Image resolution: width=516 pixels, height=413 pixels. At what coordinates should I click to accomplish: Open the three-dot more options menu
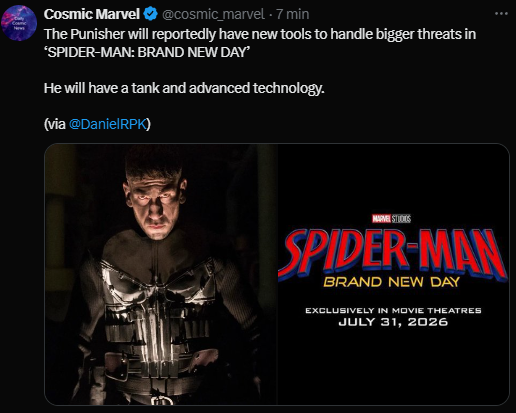coord(501,14)
